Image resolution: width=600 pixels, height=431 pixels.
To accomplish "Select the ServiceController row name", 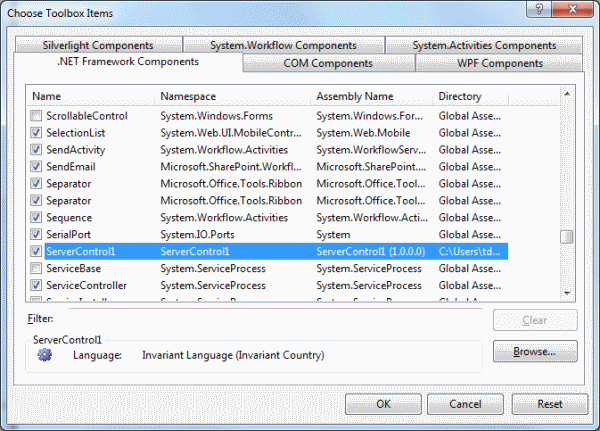I will (x=86, y=286).
